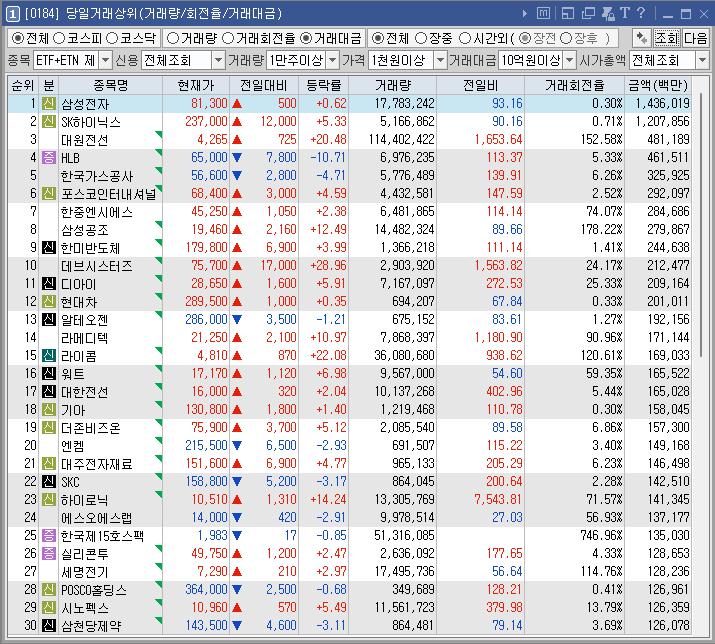Select the 장전 radio button
Screen dimensions: 715x644
[524, 38]
